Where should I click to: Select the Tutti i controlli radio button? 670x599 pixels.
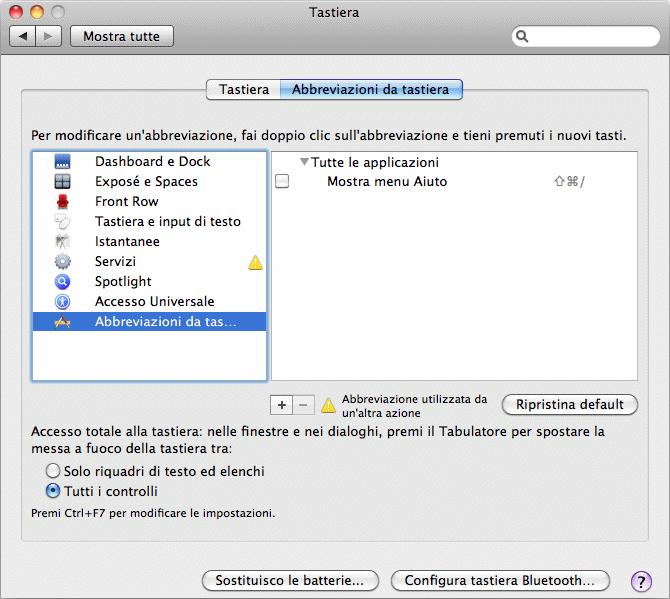53,491
